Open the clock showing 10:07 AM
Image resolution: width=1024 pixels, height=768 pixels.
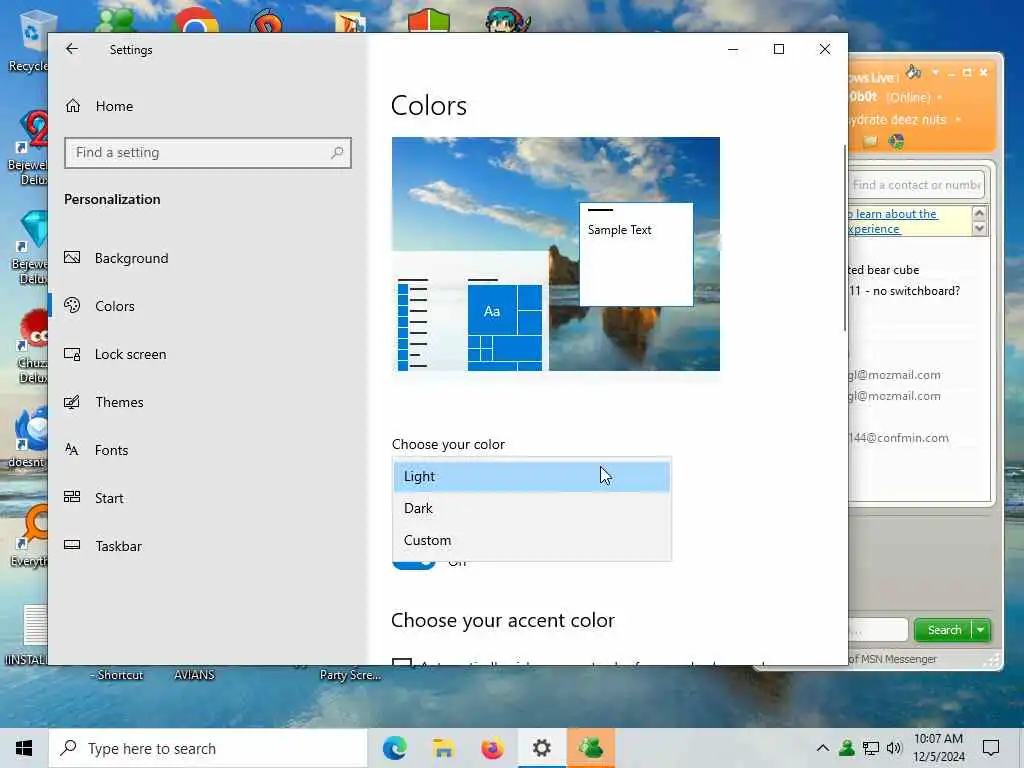[x=938, y=748]
